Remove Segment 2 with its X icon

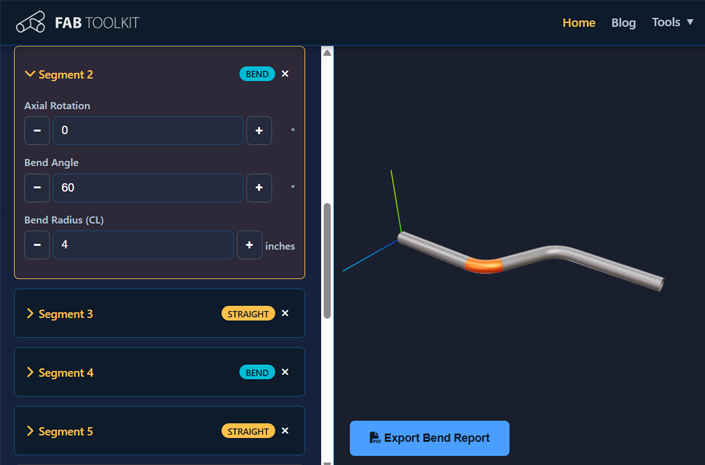[285, 74]
